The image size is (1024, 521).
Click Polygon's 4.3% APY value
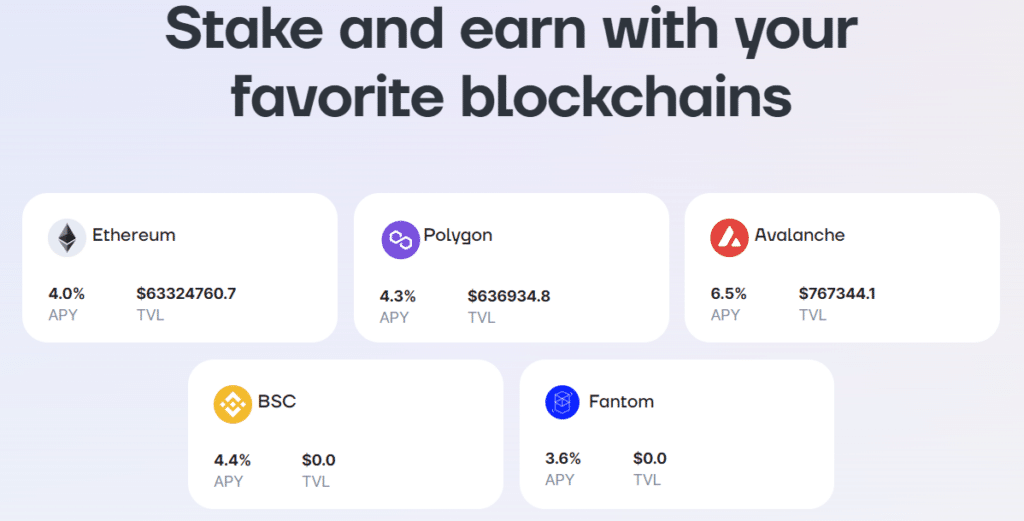coord(398,296)
